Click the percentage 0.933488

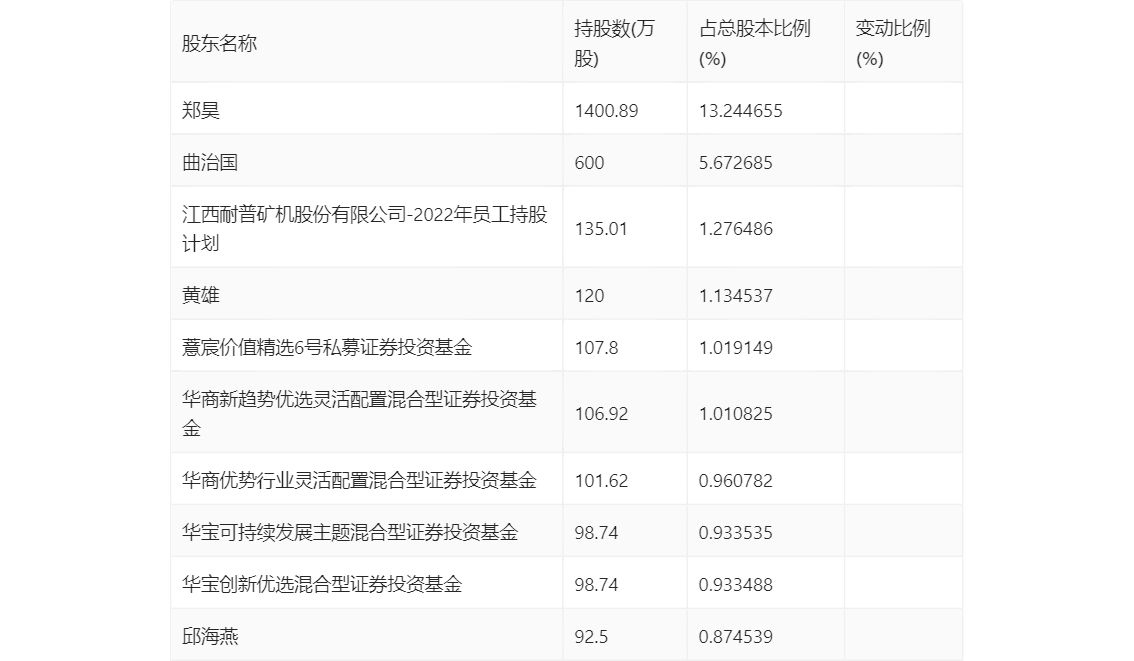(x=736, y=585)
